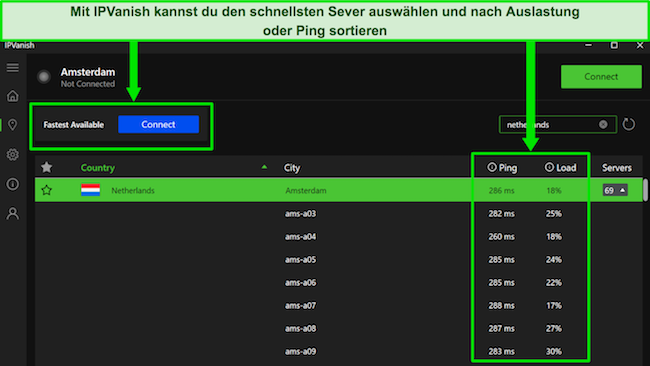The image size is (650, 366).
Task: Favorite the Netherlands server with star
Action: [47, 190]
